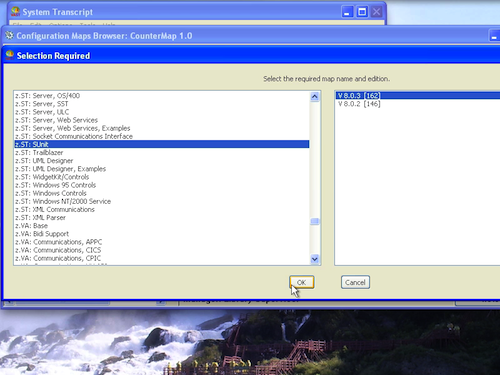Select edition V 8.0.3 [162]

[x=418, y=96]
